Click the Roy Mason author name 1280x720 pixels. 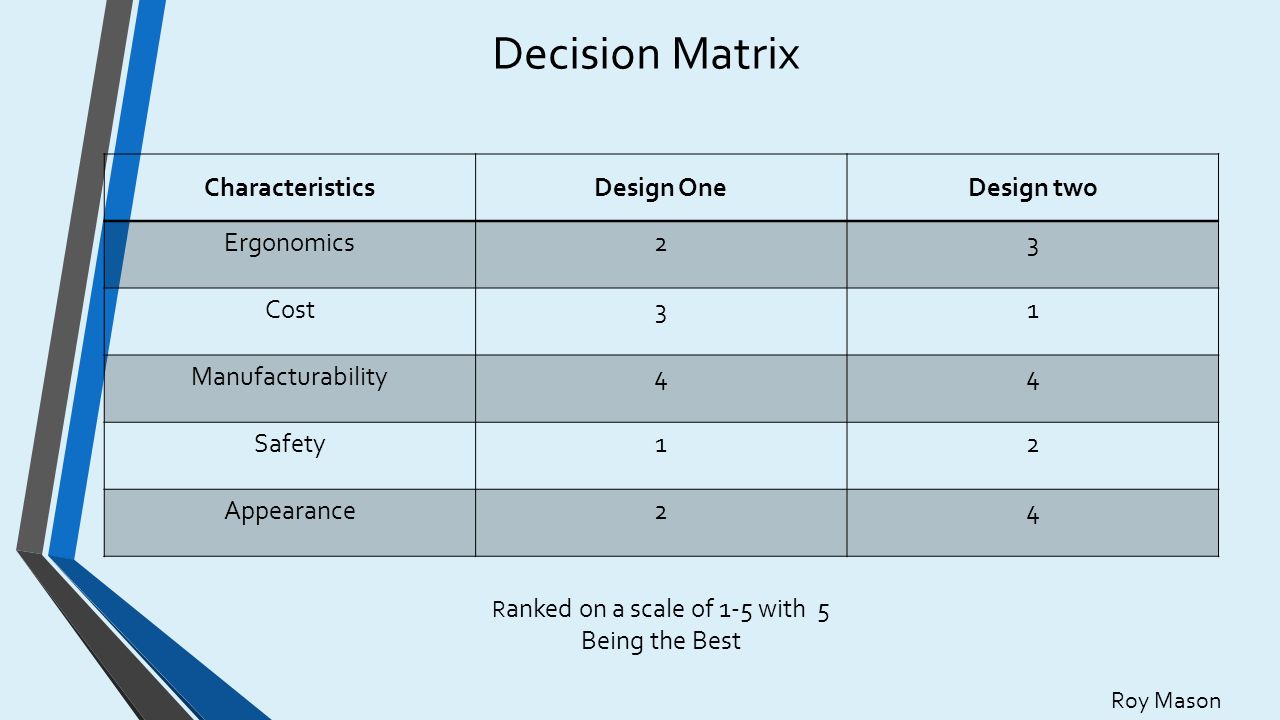(1166, 701)
